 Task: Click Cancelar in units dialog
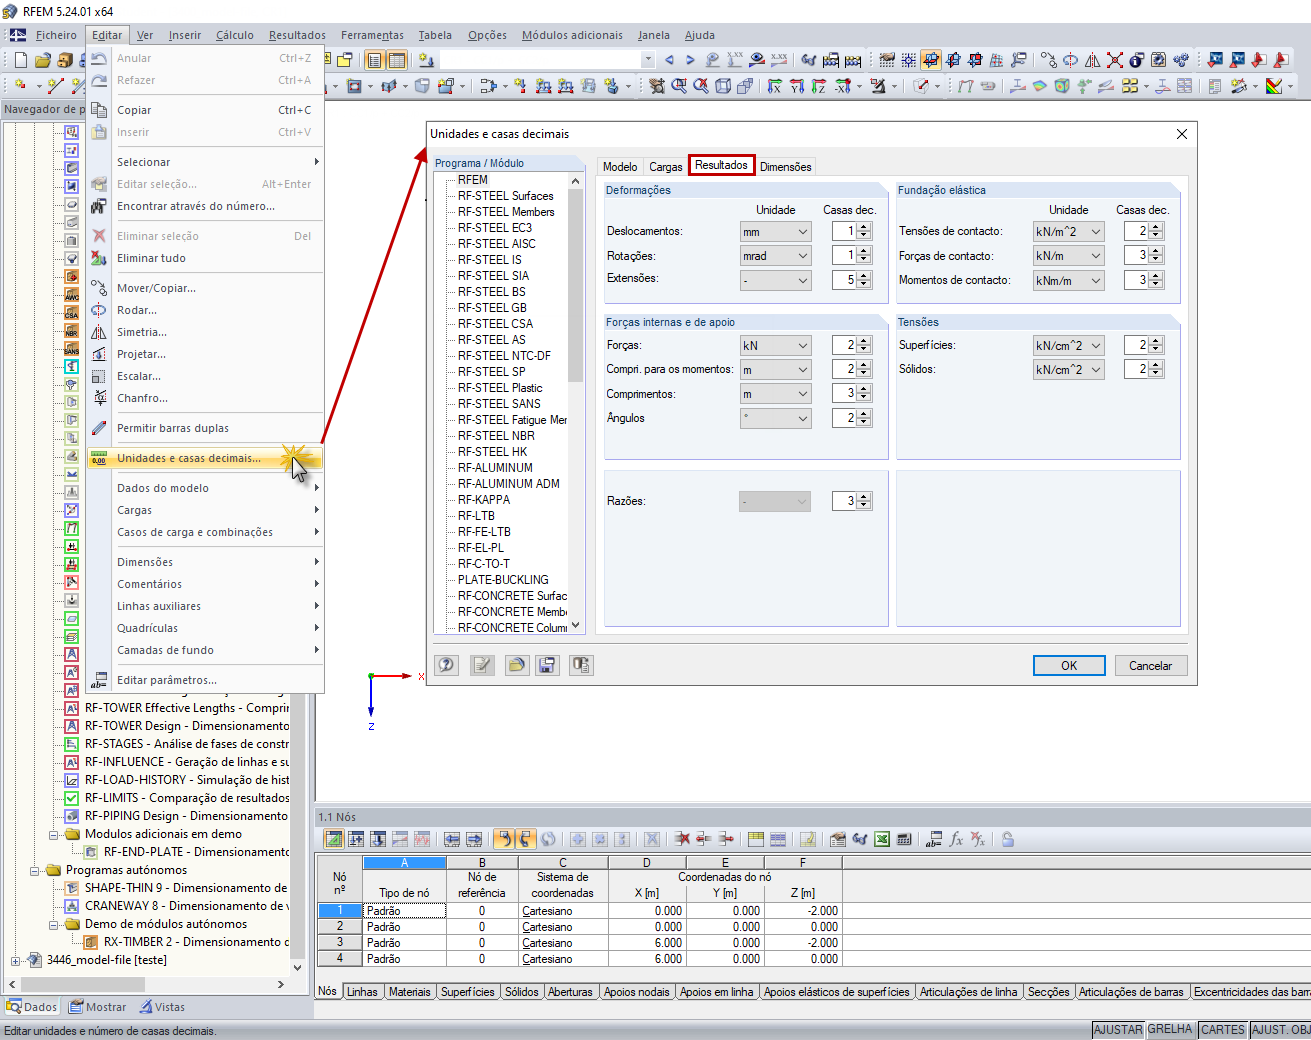pos(1151,666)
